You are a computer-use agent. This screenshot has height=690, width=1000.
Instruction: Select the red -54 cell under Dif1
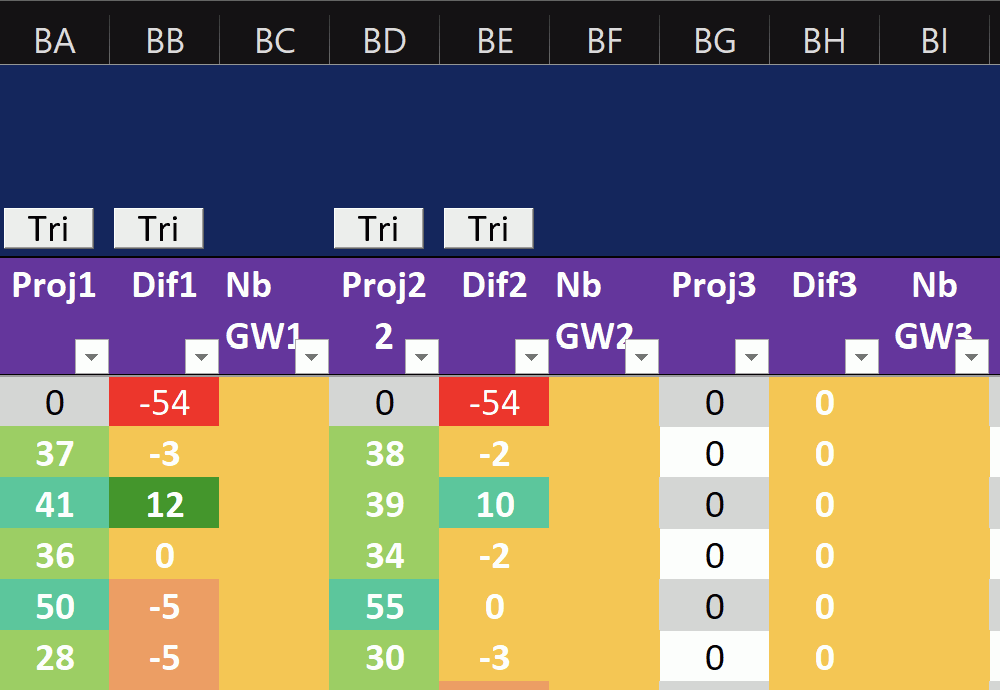pyautogui.click(x=164, y=402)
